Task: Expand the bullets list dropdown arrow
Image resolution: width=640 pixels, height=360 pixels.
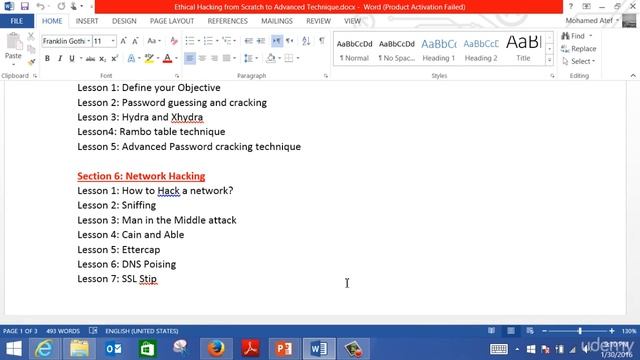Action: pos(199,41)
